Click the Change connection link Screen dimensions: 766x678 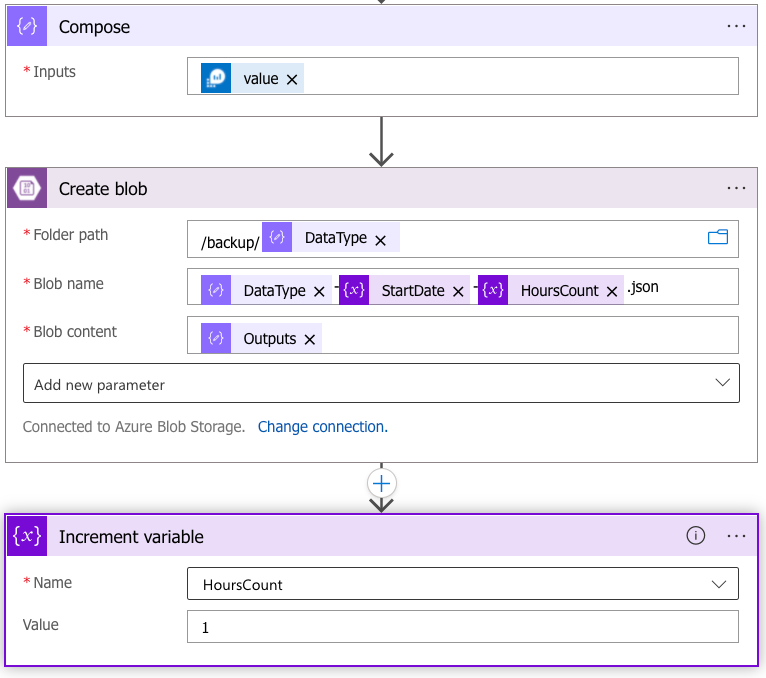322,427
